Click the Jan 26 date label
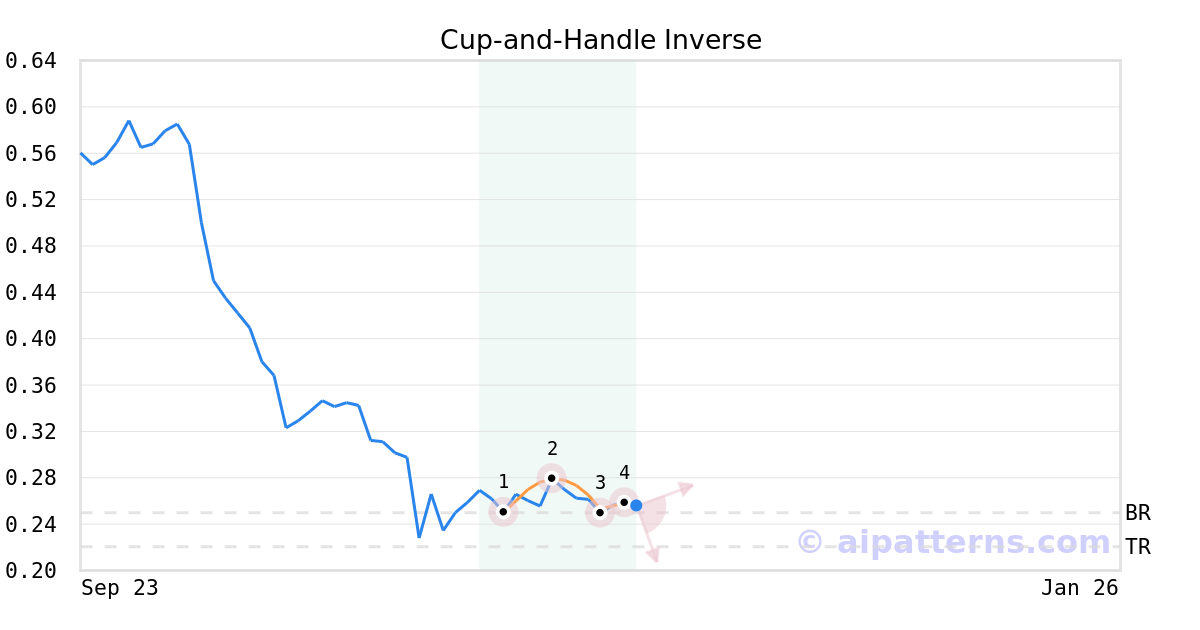Image resolution: width=1200 pixels, height=630 pixels. click(1079, 588)
